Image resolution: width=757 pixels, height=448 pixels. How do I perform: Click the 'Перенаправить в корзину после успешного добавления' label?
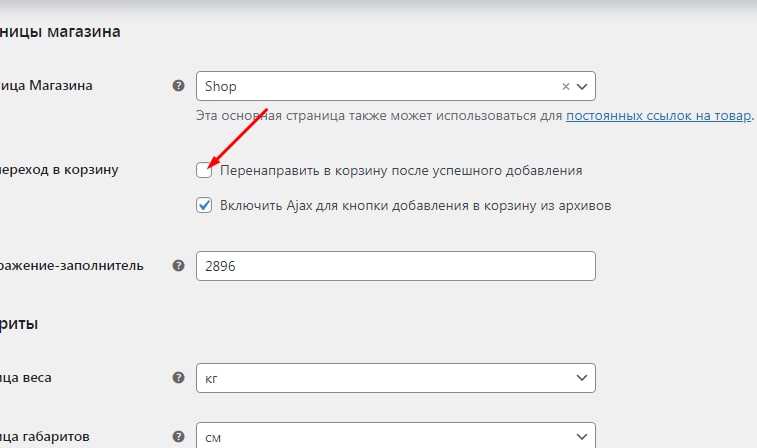pyautogui.click(x=400, y=171)
